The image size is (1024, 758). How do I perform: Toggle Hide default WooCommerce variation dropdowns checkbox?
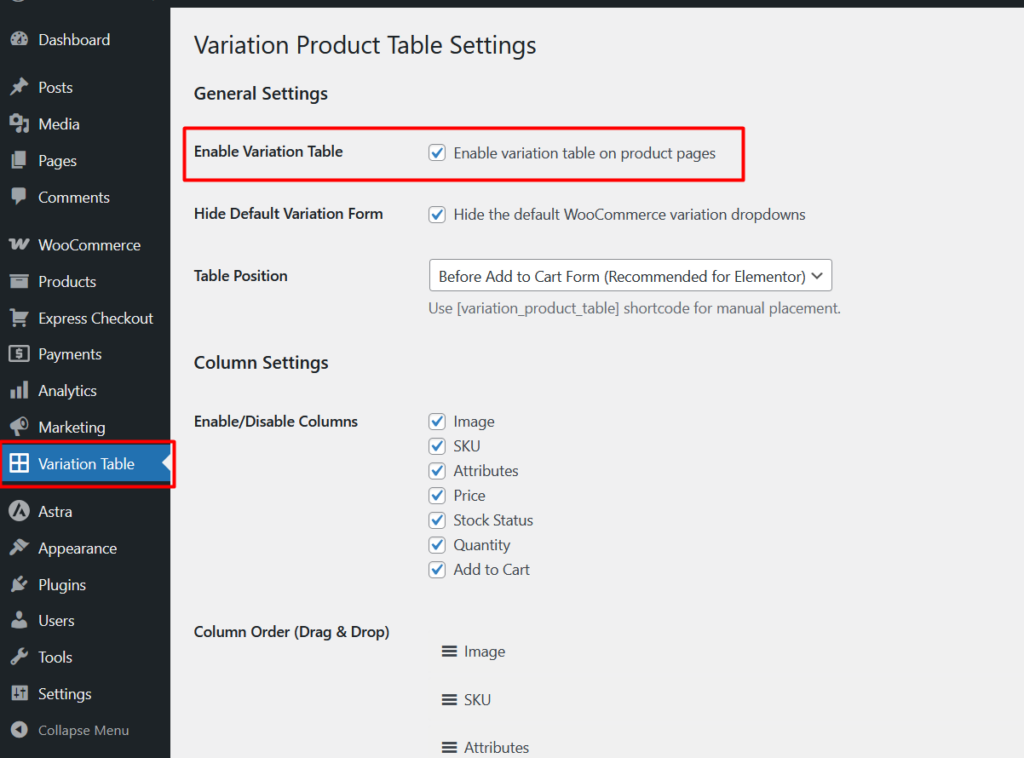[x=437, y=214]
